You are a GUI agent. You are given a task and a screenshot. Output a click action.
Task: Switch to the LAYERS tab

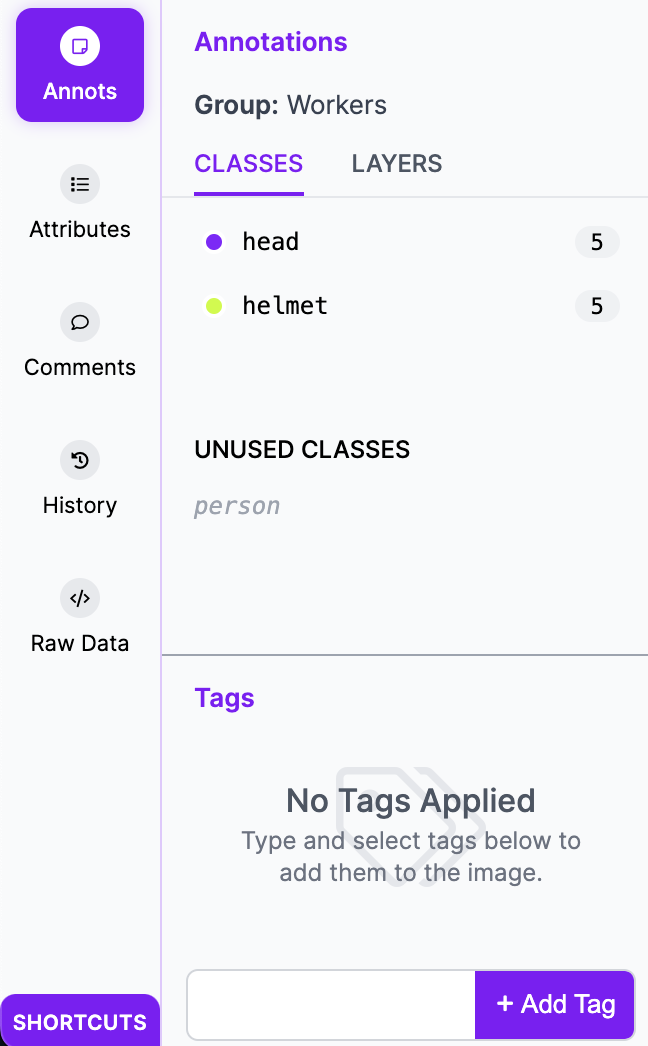point(396,163)
